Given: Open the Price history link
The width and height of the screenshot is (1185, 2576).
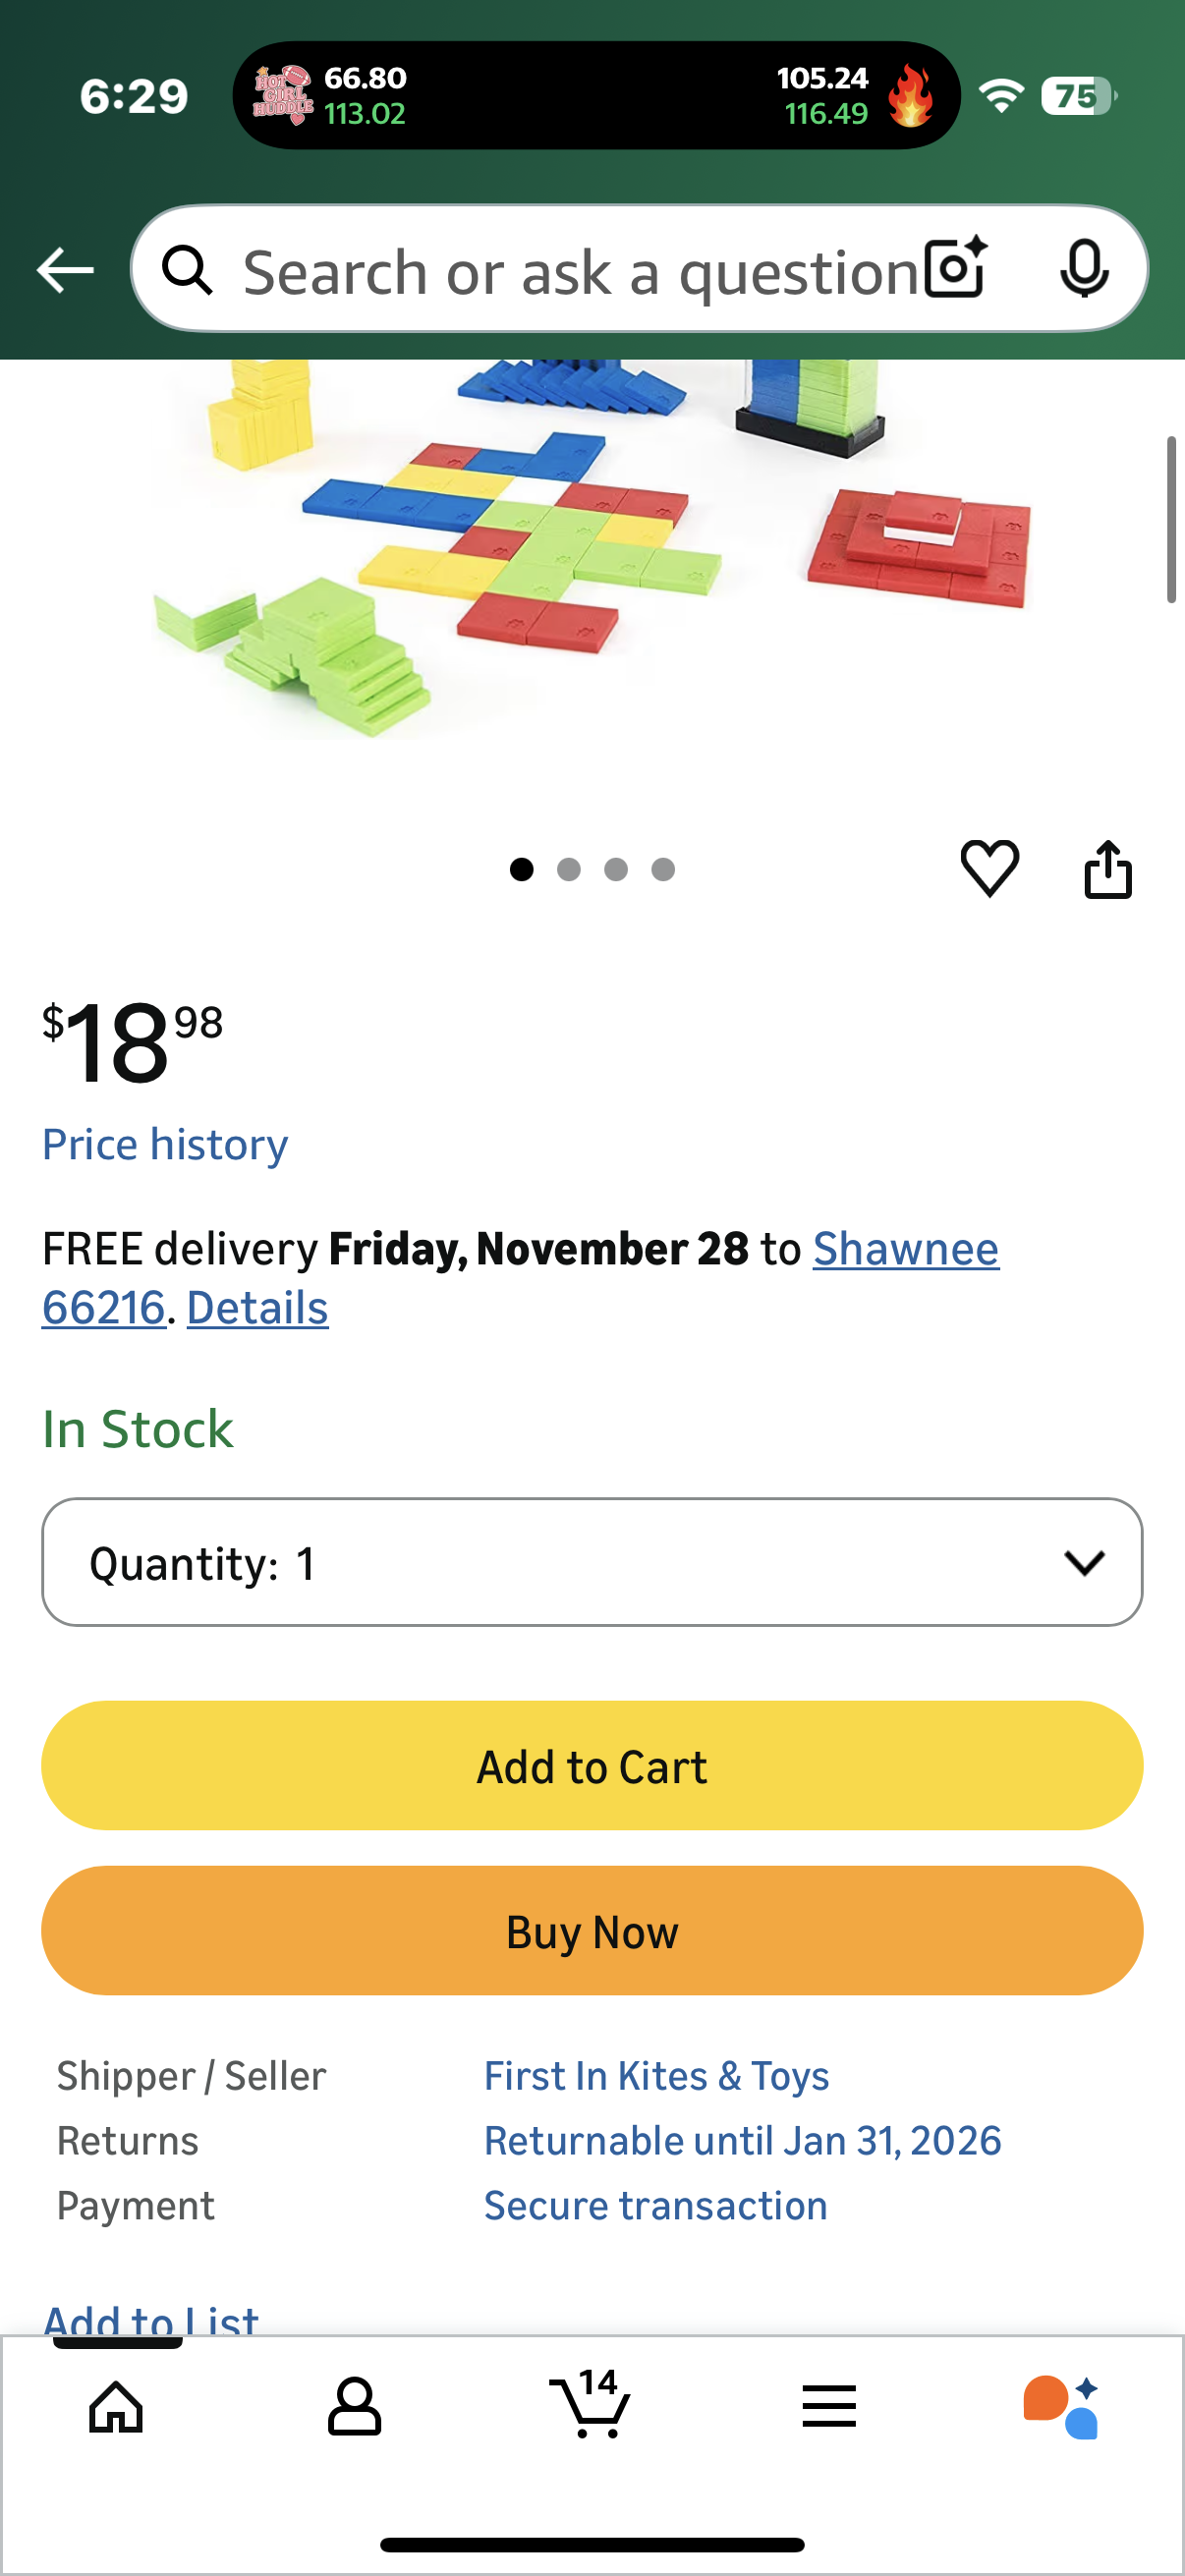Looking at the screenshot, I should click(x=165, y=1144).
